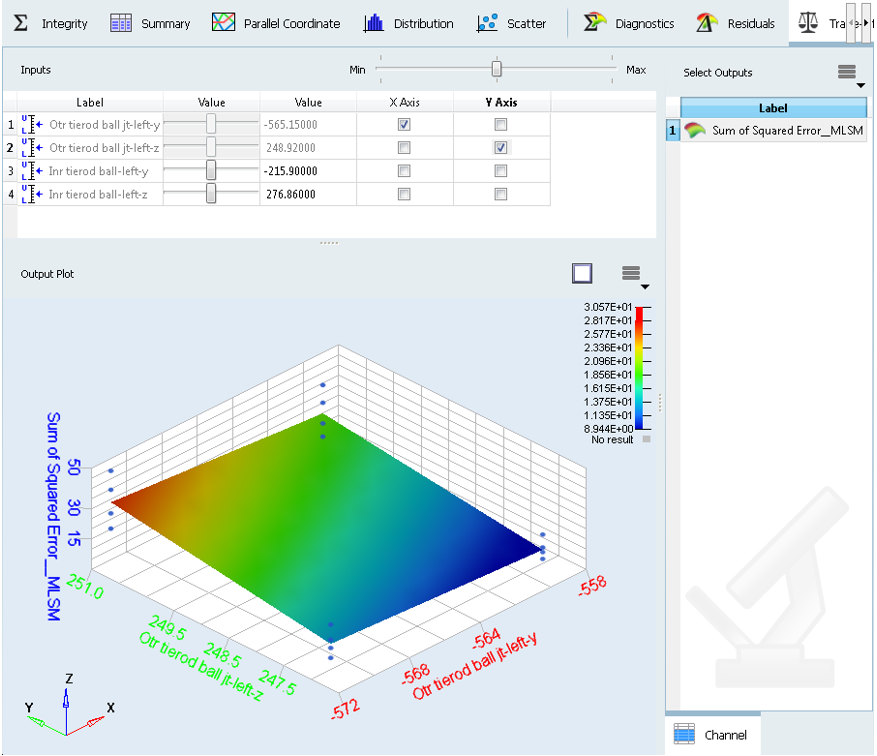The image size is (877, 756).
Task: Click the Scatter plot icon
Action: point(487,23)
